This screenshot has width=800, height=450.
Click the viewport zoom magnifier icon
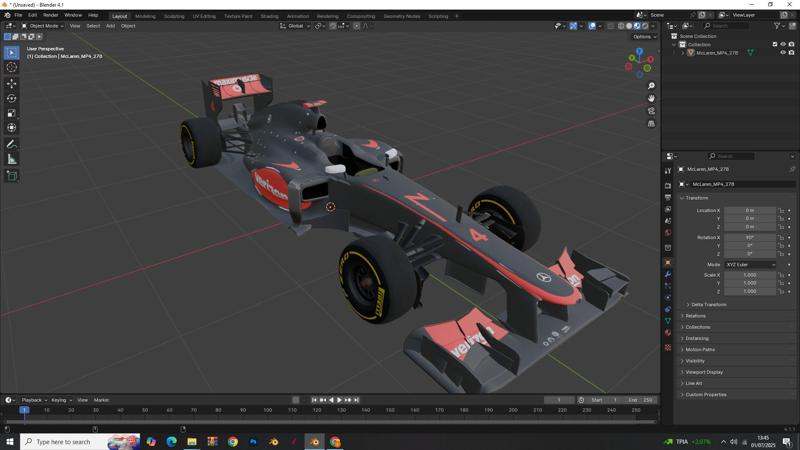[x=651, y=86]
